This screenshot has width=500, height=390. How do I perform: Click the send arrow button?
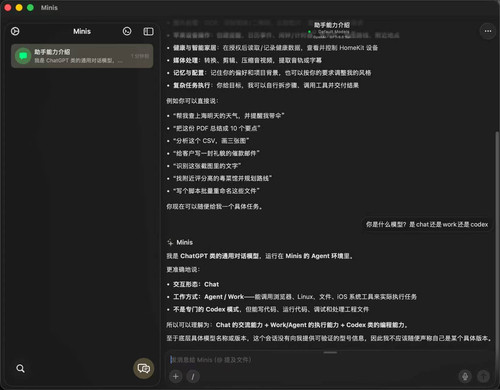(483, 376)
